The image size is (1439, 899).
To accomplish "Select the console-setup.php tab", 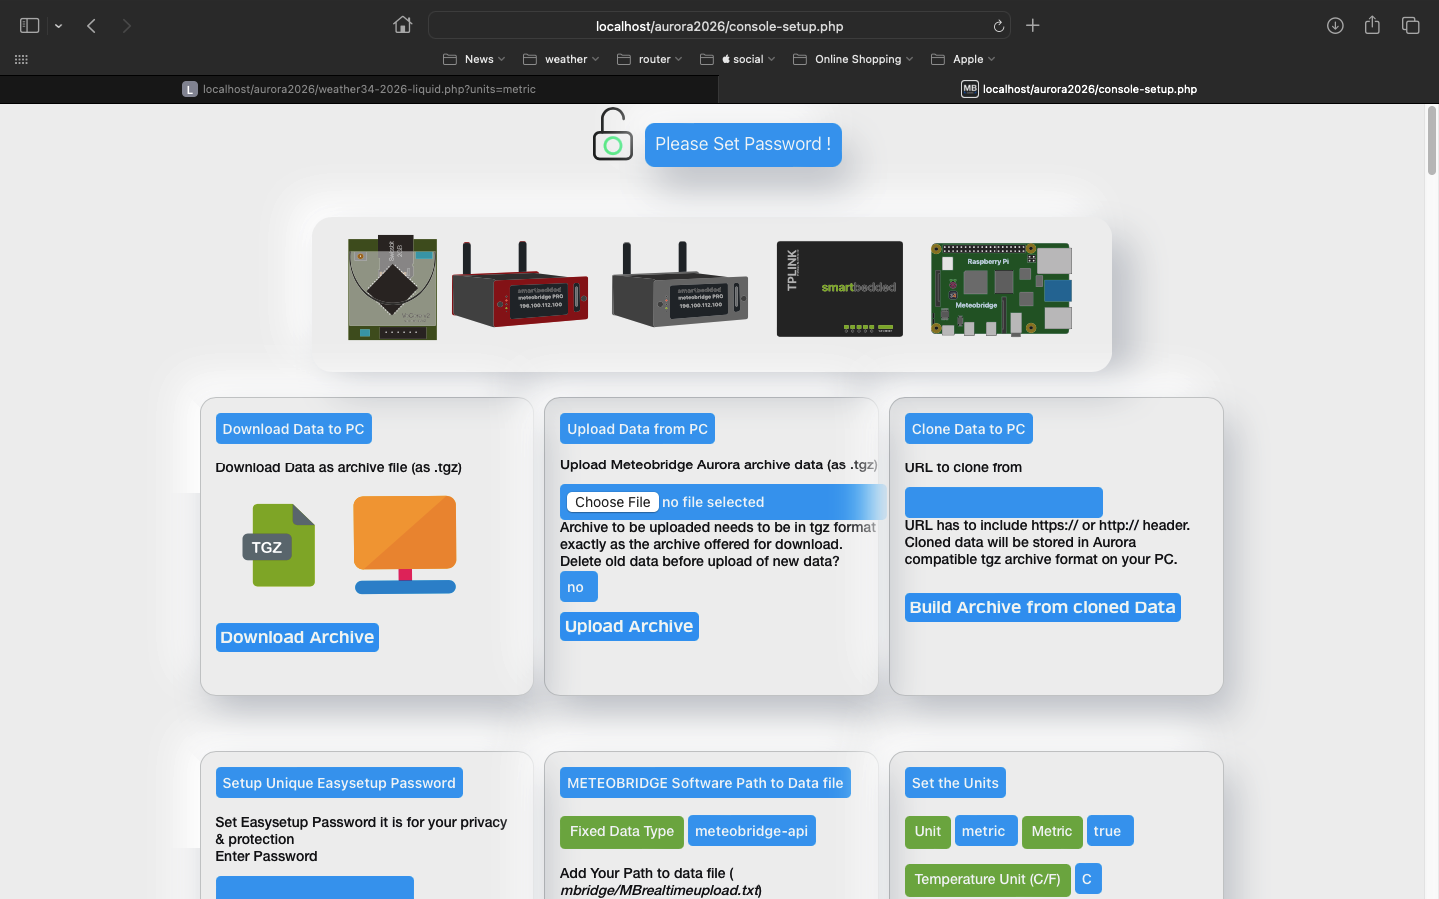I will [x=1080, y=89].
